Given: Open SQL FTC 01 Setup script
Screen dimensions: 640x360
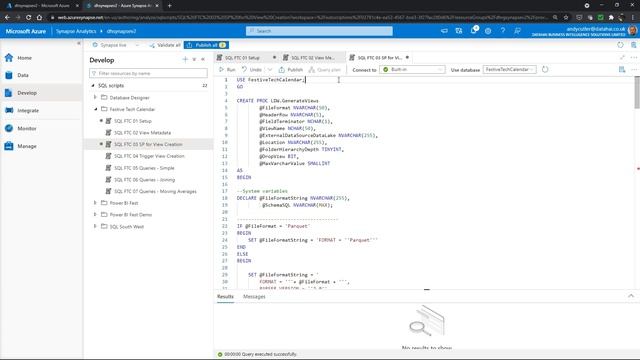Looking at the screenshot, I should pyautogui.click(x=133, y=121).
